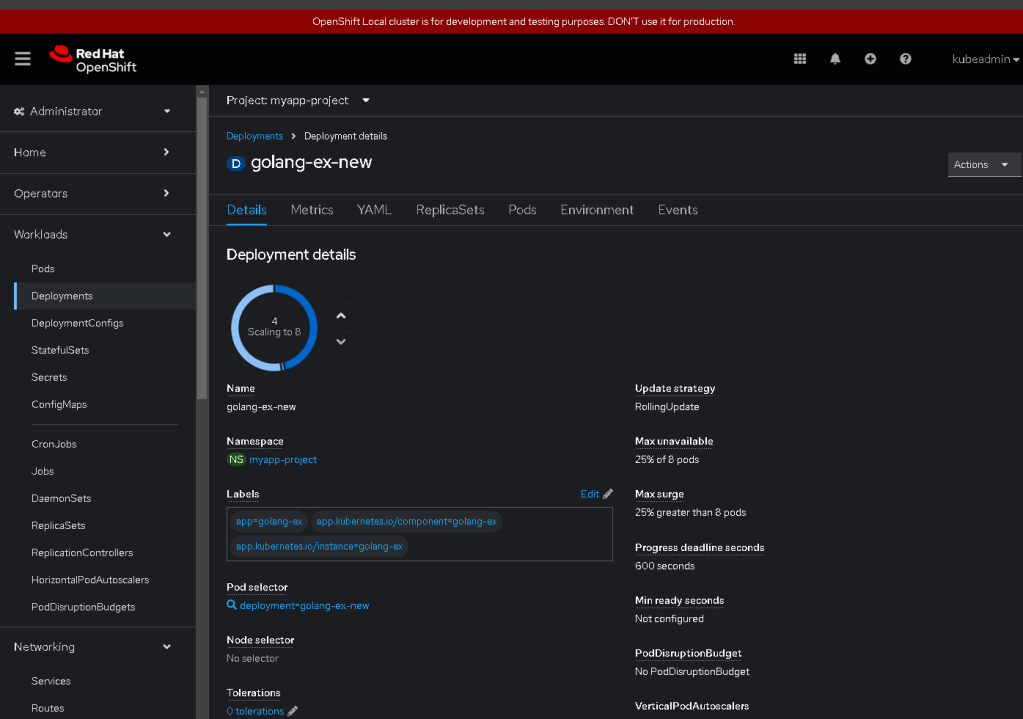The width and height of the screenshot is (1023, 719).
Task: Open the ReplicaSets tab
Action: [x=450, y=209]
